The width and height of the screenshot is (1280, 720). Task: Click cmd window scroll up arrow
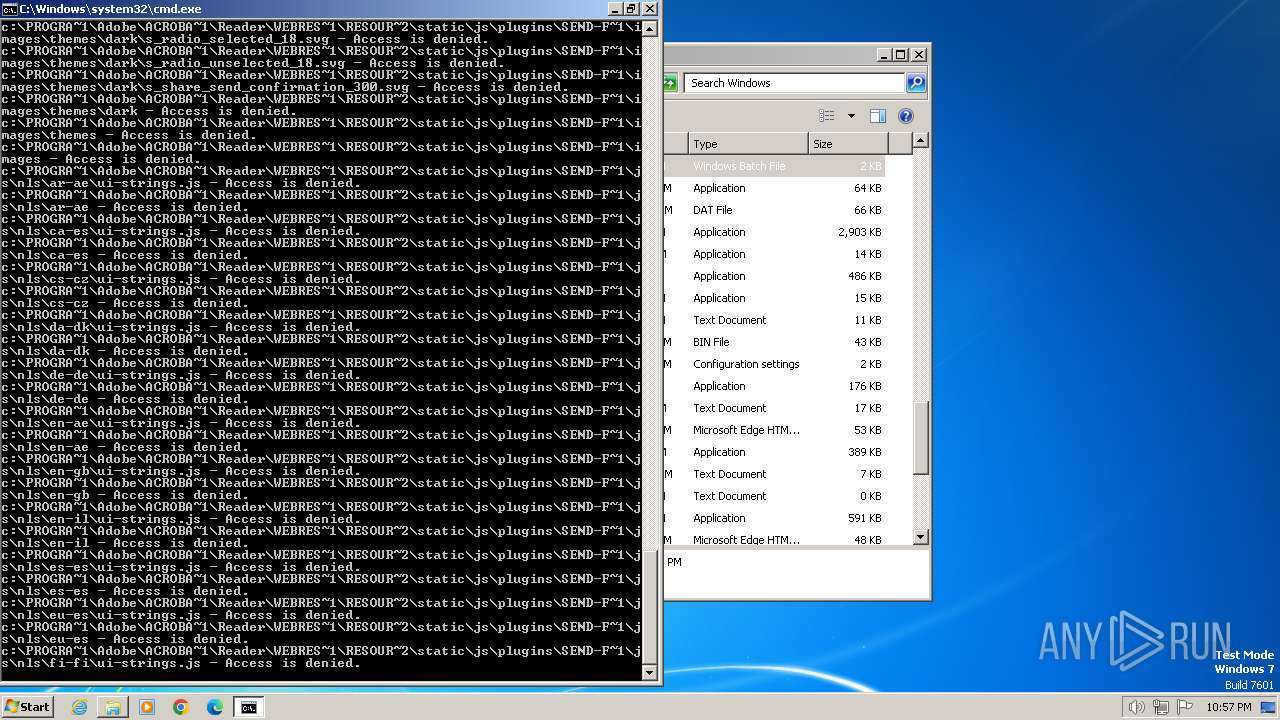pos(650,28)
